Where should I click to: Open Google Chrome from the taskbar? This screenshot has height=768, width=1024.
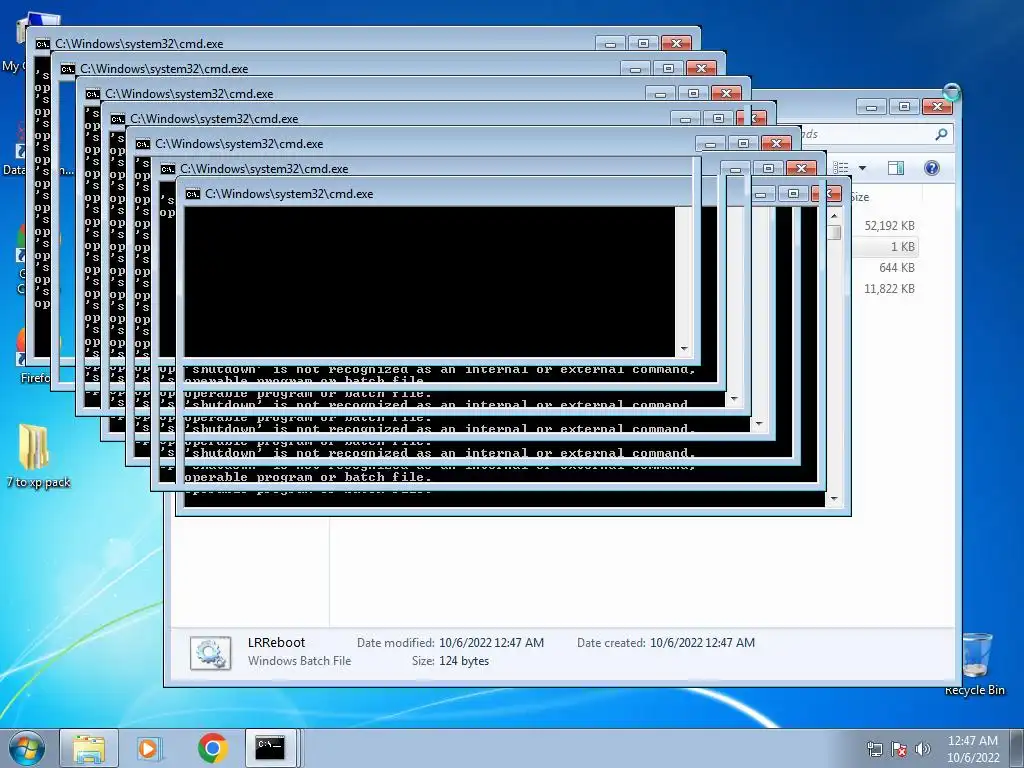(x=212, y=748)
